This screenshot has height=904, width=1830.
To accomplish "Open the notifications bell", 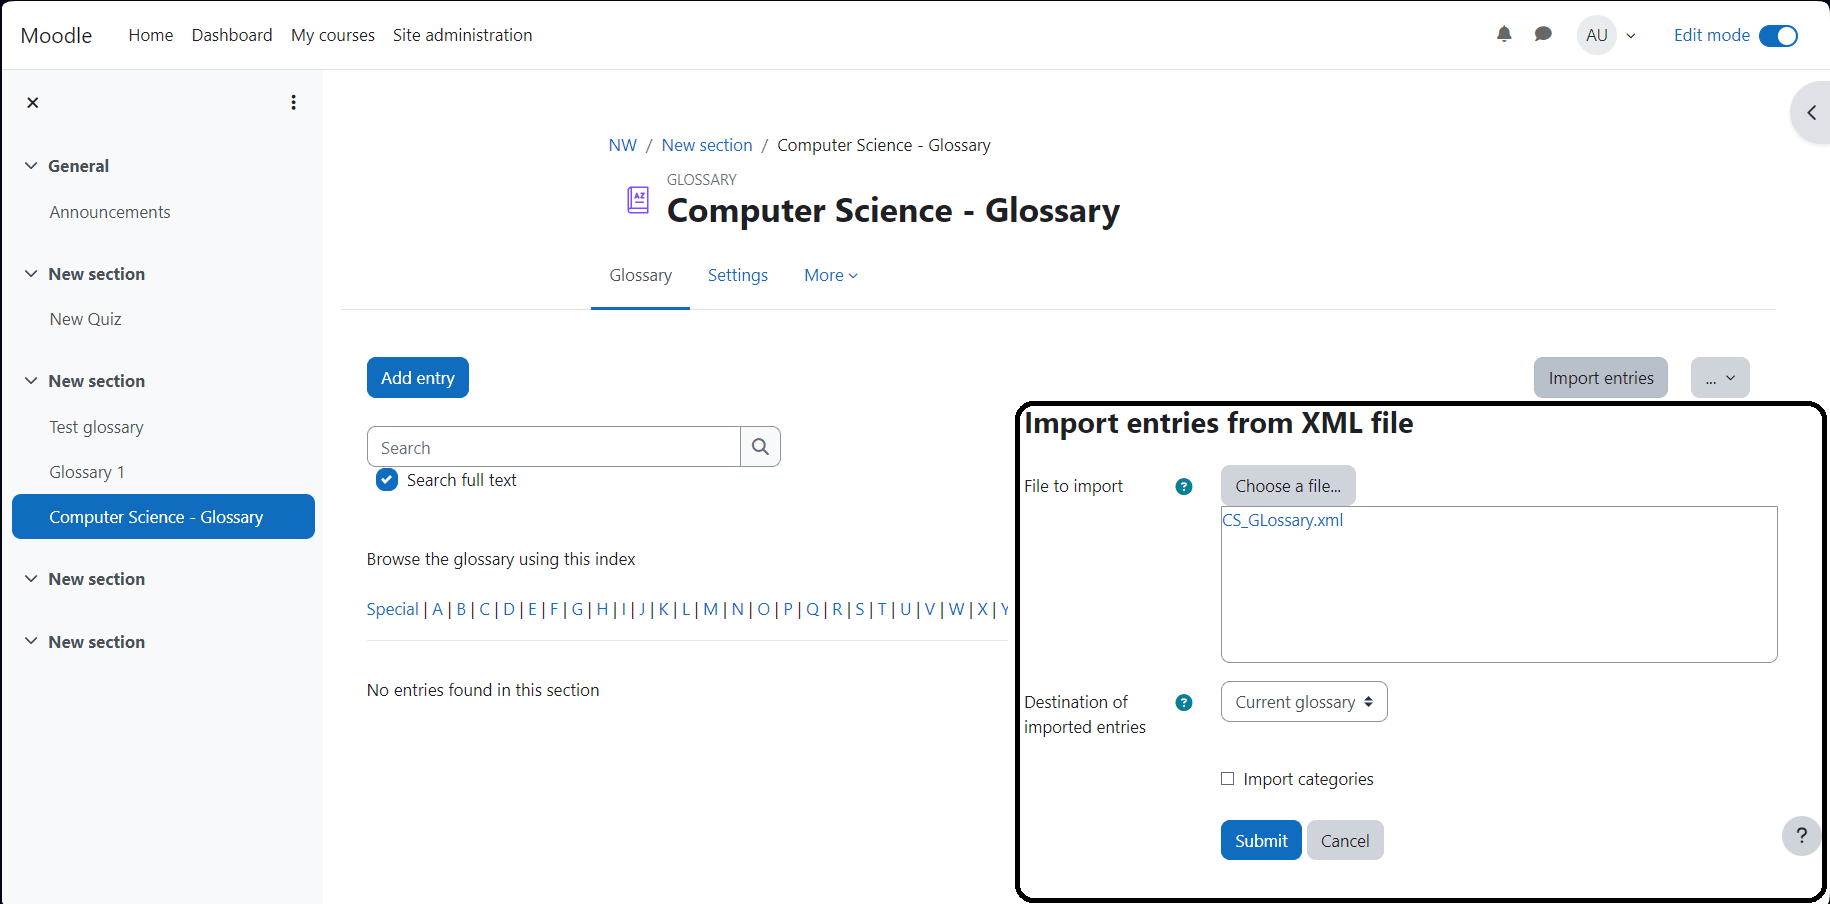I will coord(1504,34).
